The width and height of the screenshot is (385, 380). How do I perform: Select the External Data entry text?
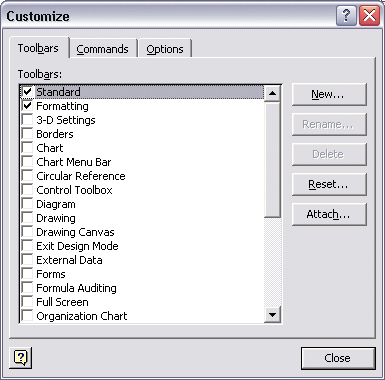tap(69, 260)
